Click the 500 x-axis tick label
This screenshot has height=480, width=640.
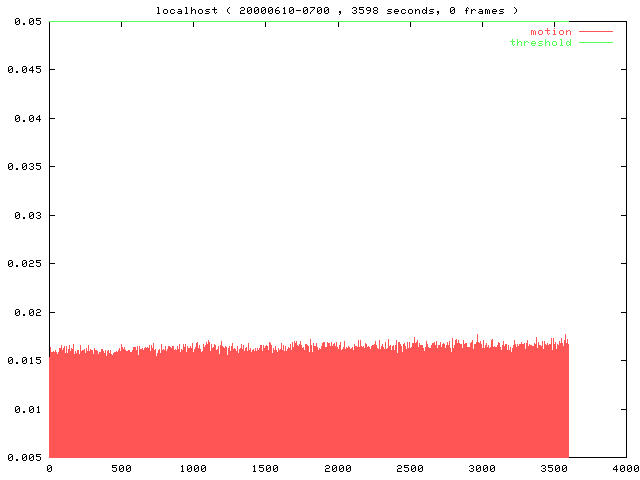pos(121,468)
